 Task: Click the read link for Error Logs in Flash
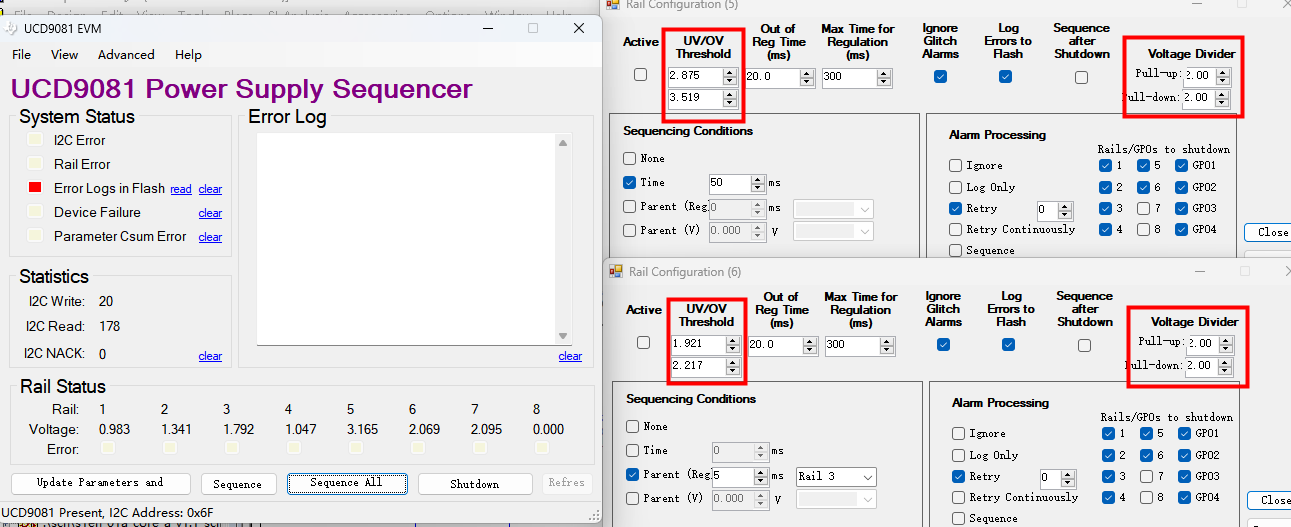pos(181,189)
